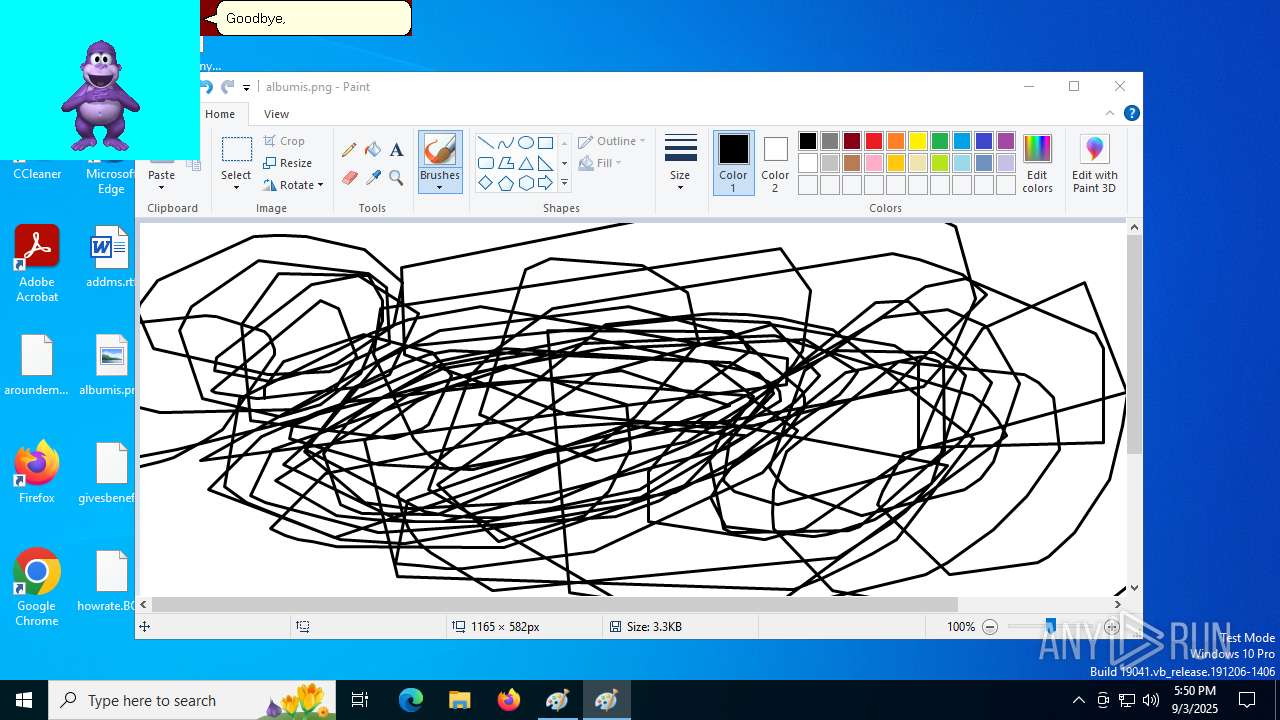Choose the Triangle shape
Image resolution: width=1280 pixels, height=720 pixels.
point(525,163)
